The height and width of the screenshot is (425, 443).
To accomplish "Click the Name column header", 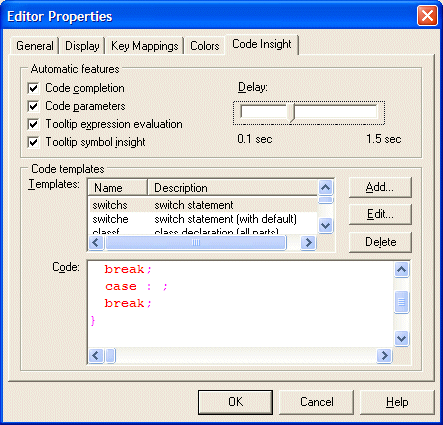I will pos(118,188).
